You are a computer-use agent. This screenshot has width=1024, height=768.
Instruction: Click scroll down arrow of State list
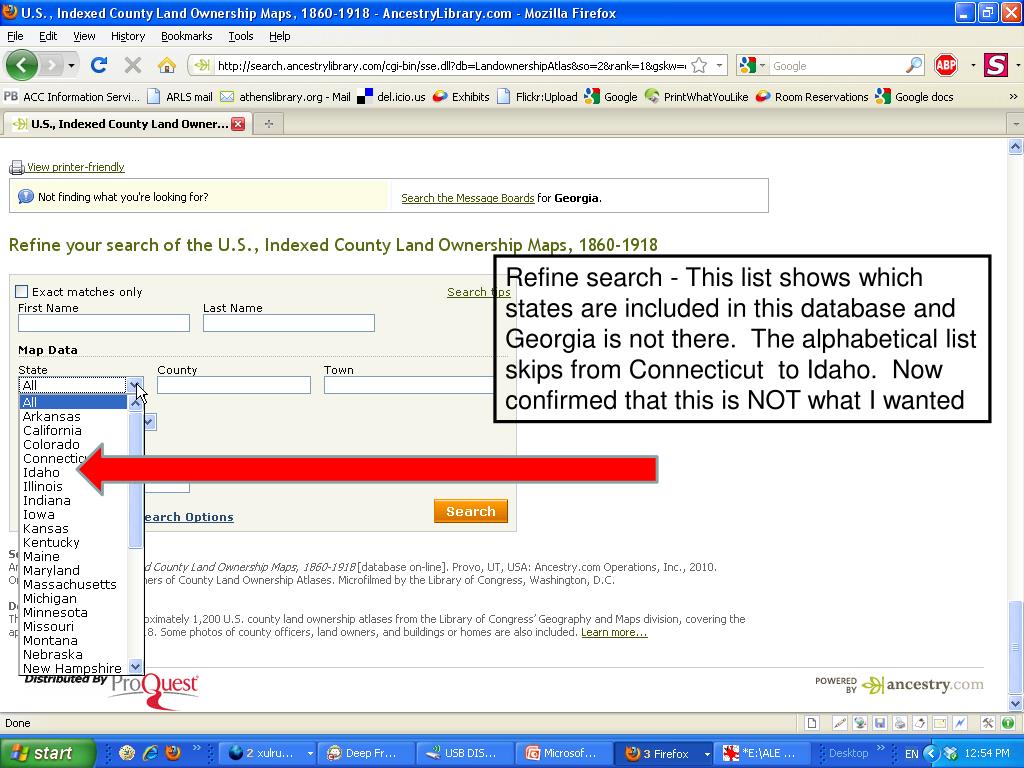click(135, 667)
